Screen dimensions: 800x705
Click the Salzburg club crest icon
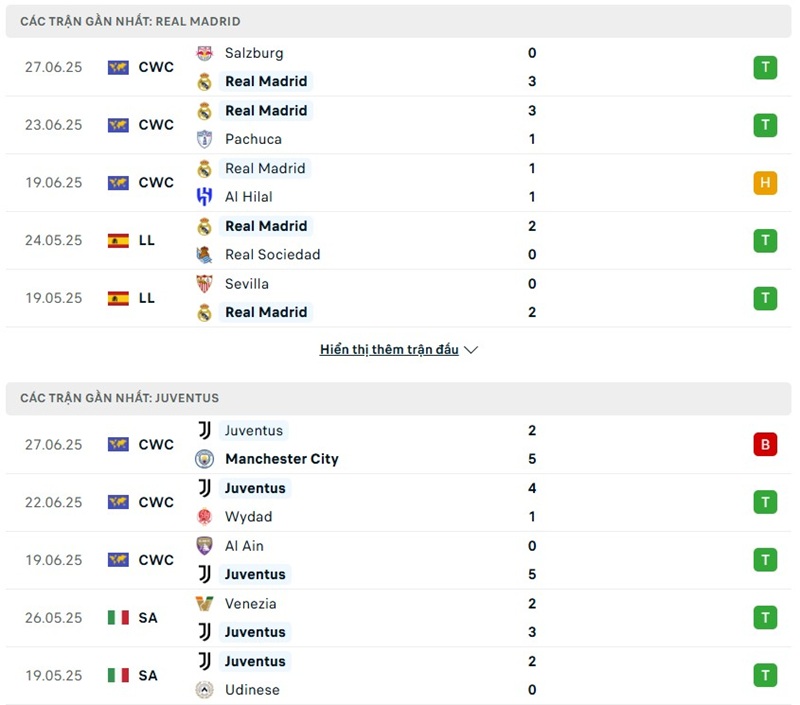point(204,53)
